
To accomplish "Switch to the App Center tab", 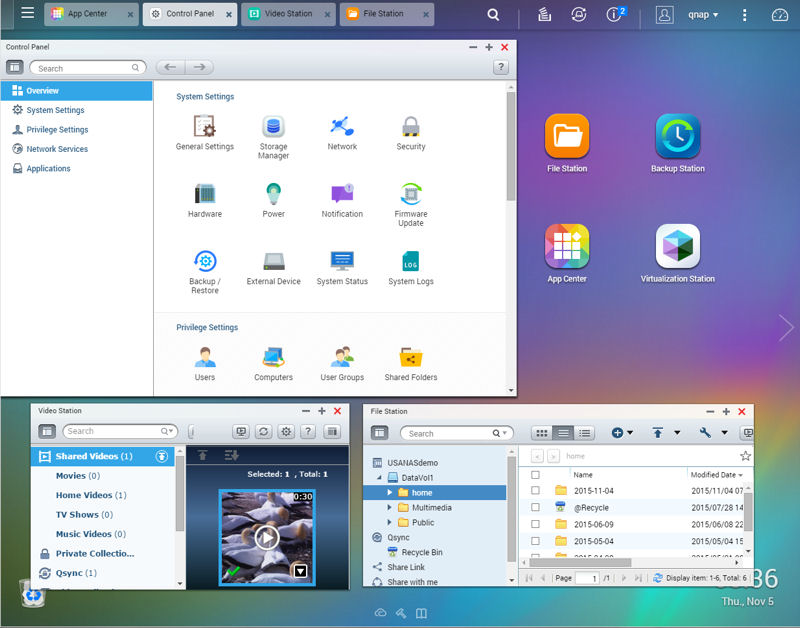I will point(91,14).
